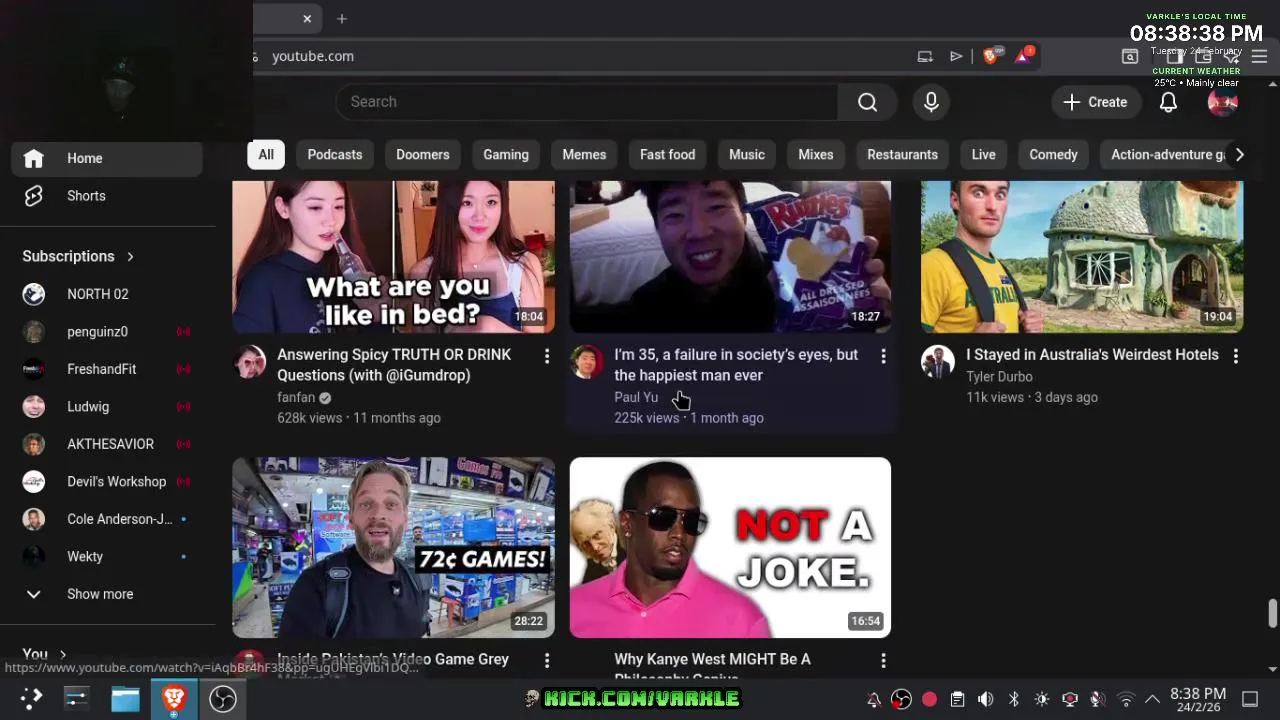Screen dimensions: 1280x720
Task: Click Tyler Durbo channel avatar
Action: [x=938, y=362]
